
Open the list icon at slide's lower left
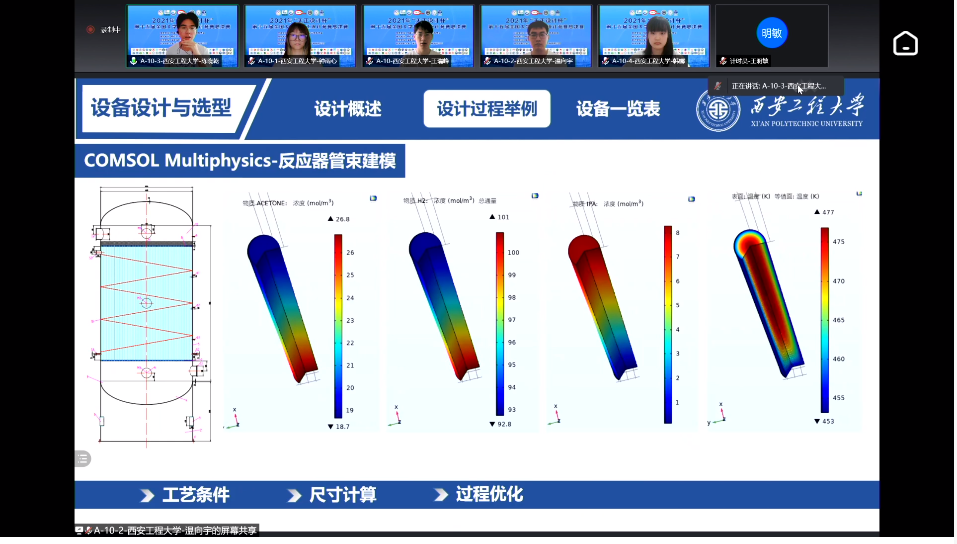83,459
